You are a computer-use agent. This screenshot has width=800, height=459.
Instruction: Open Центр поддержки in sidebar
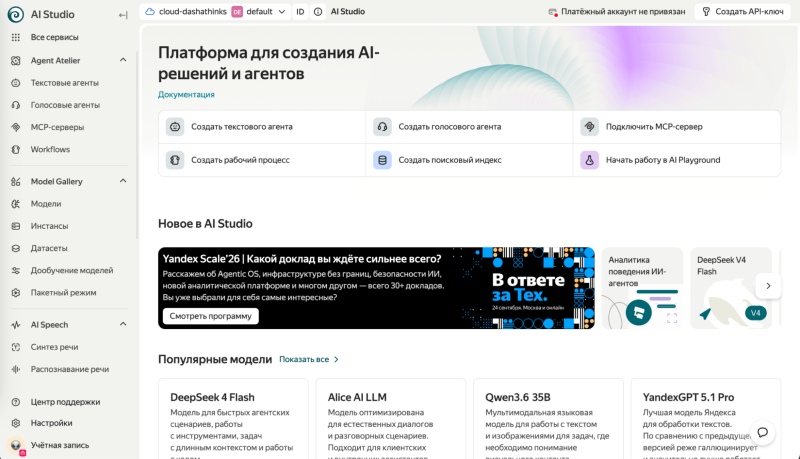point(65,402)
